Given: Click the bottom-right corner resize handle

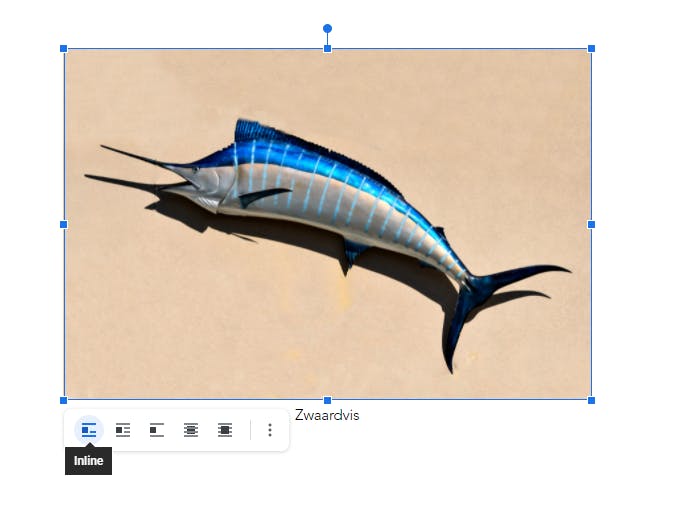Looking at the screenshot, I should point(591,400).
